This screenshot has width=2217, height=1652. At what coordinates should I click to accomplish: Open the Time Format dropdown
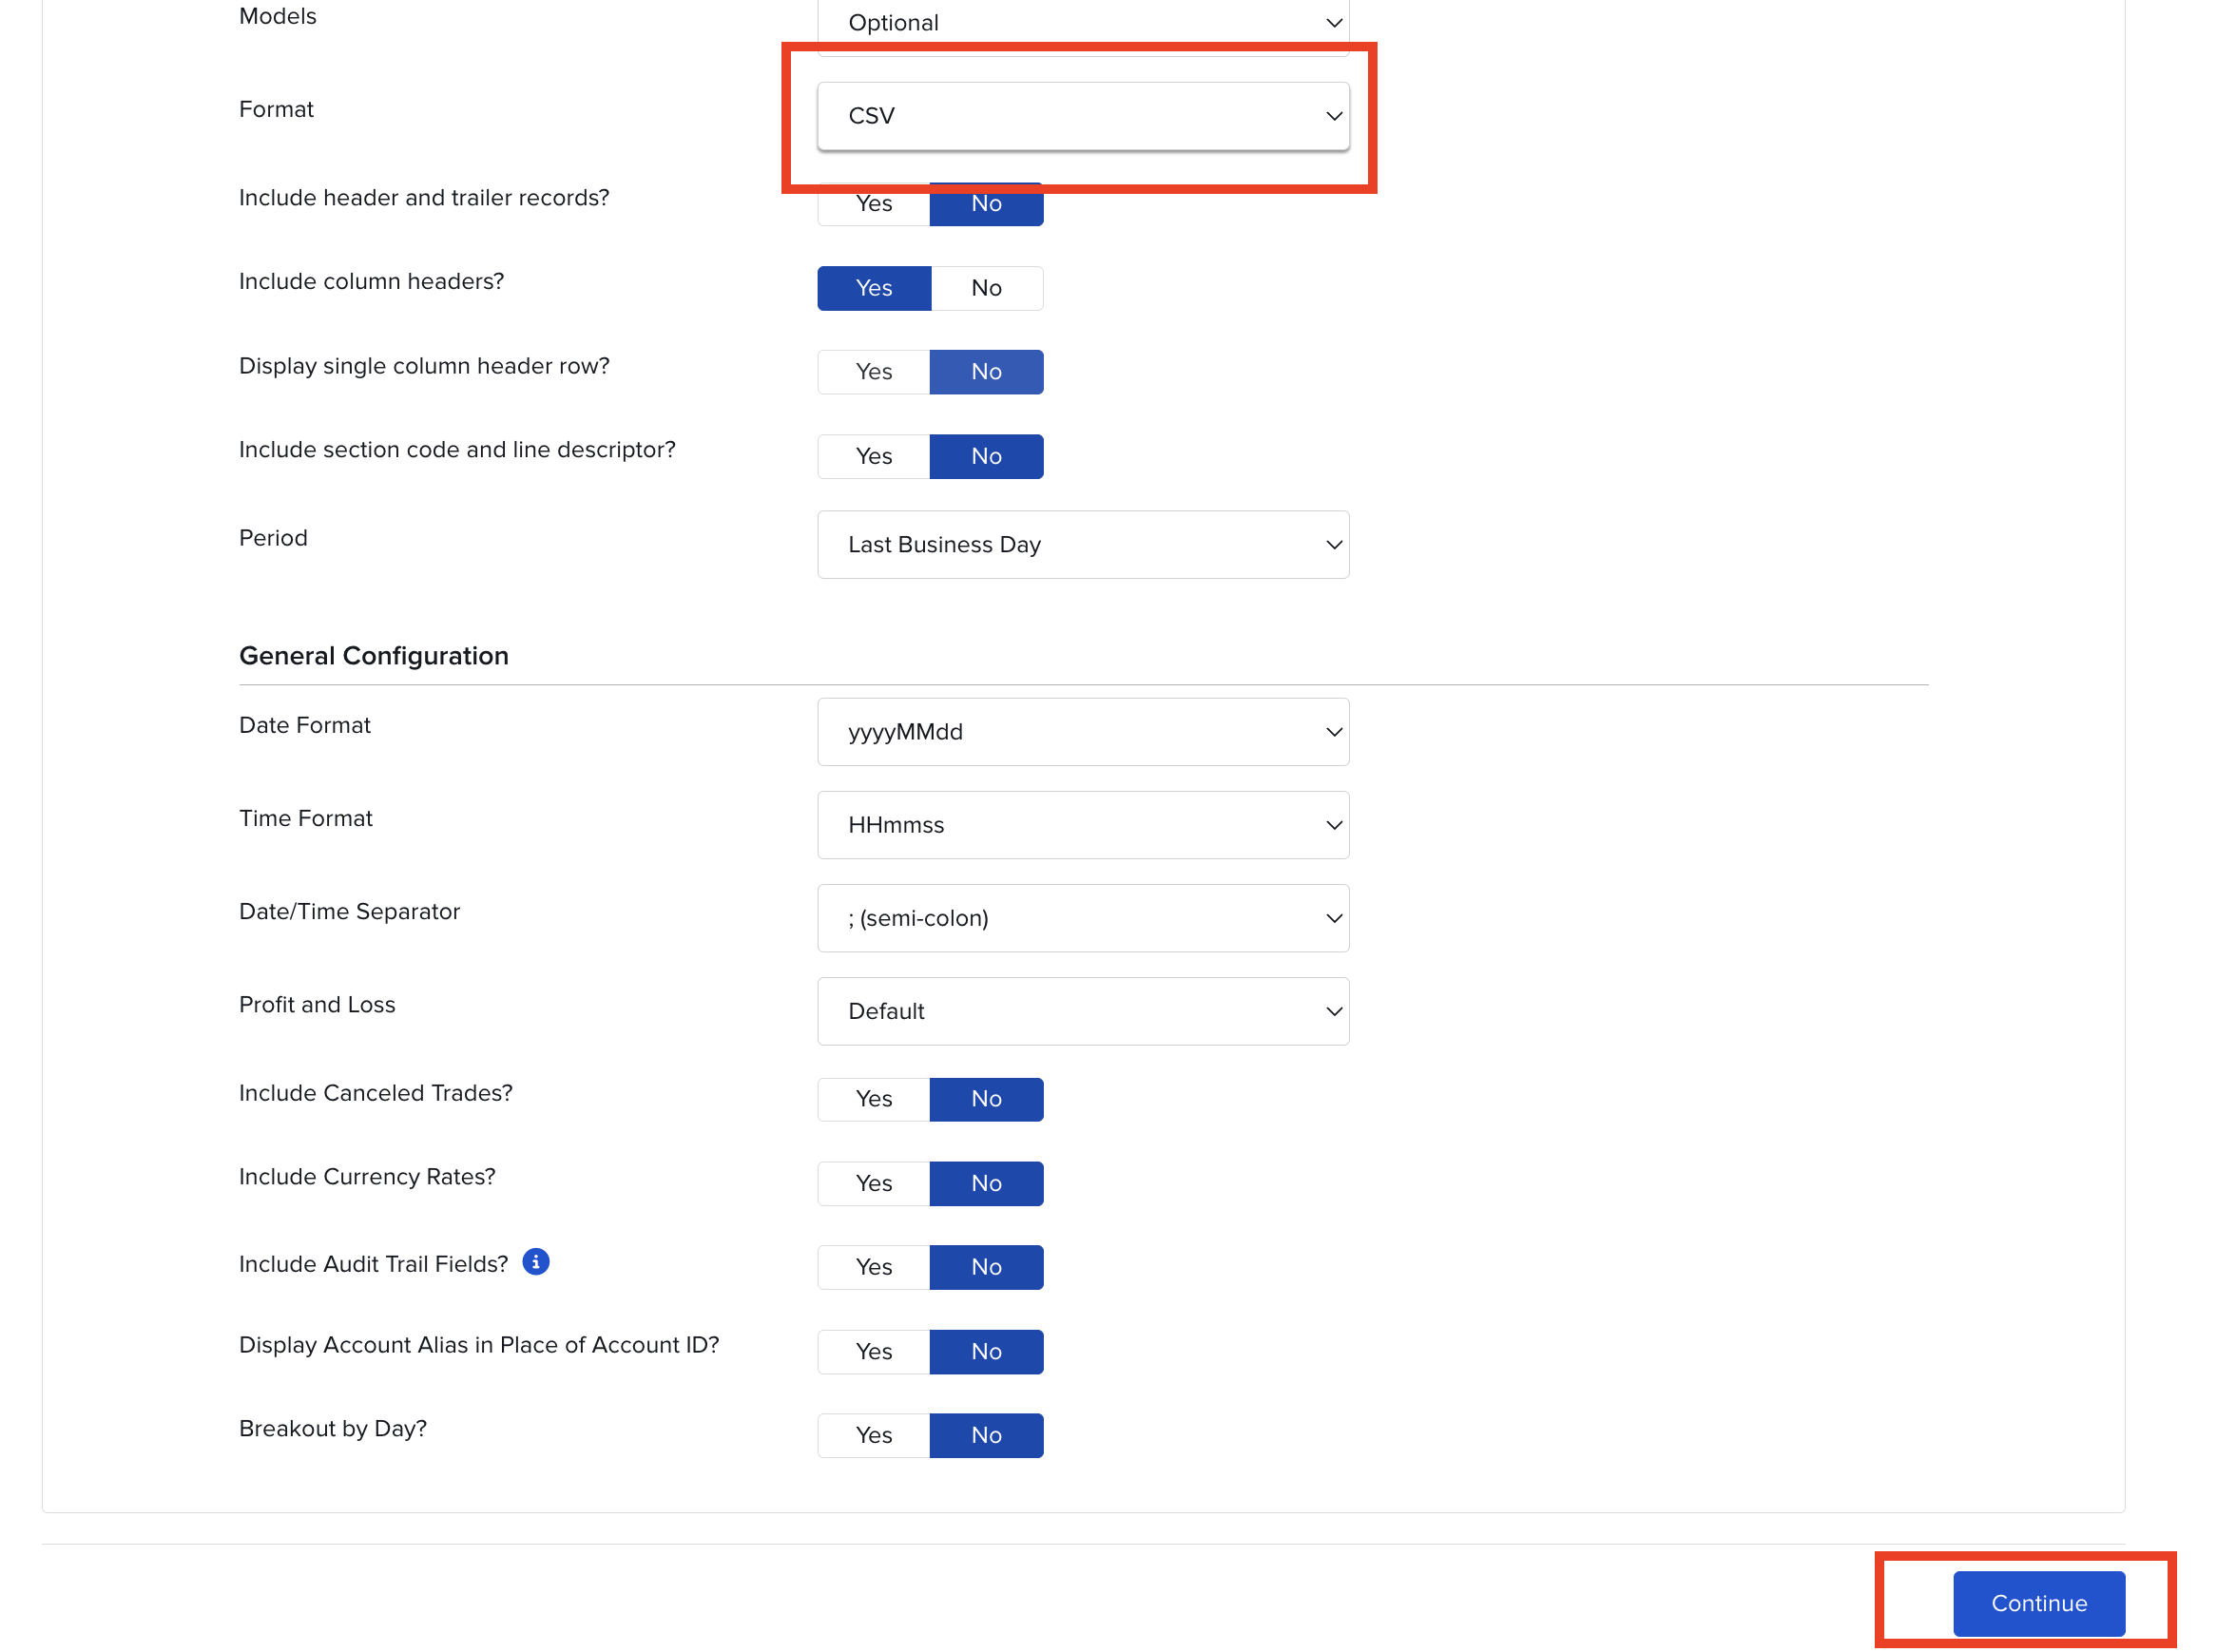(1082, 825)
